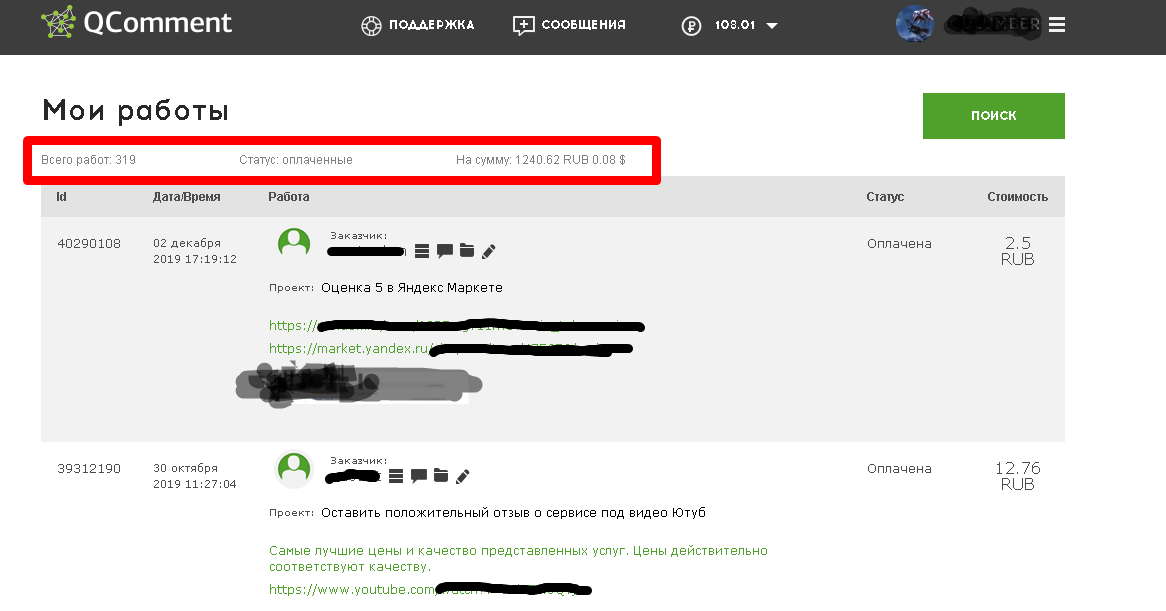The image size is (1166, 611).
Task: Click pencil edit icon for job 40290108
Action: tap(489, 252)
